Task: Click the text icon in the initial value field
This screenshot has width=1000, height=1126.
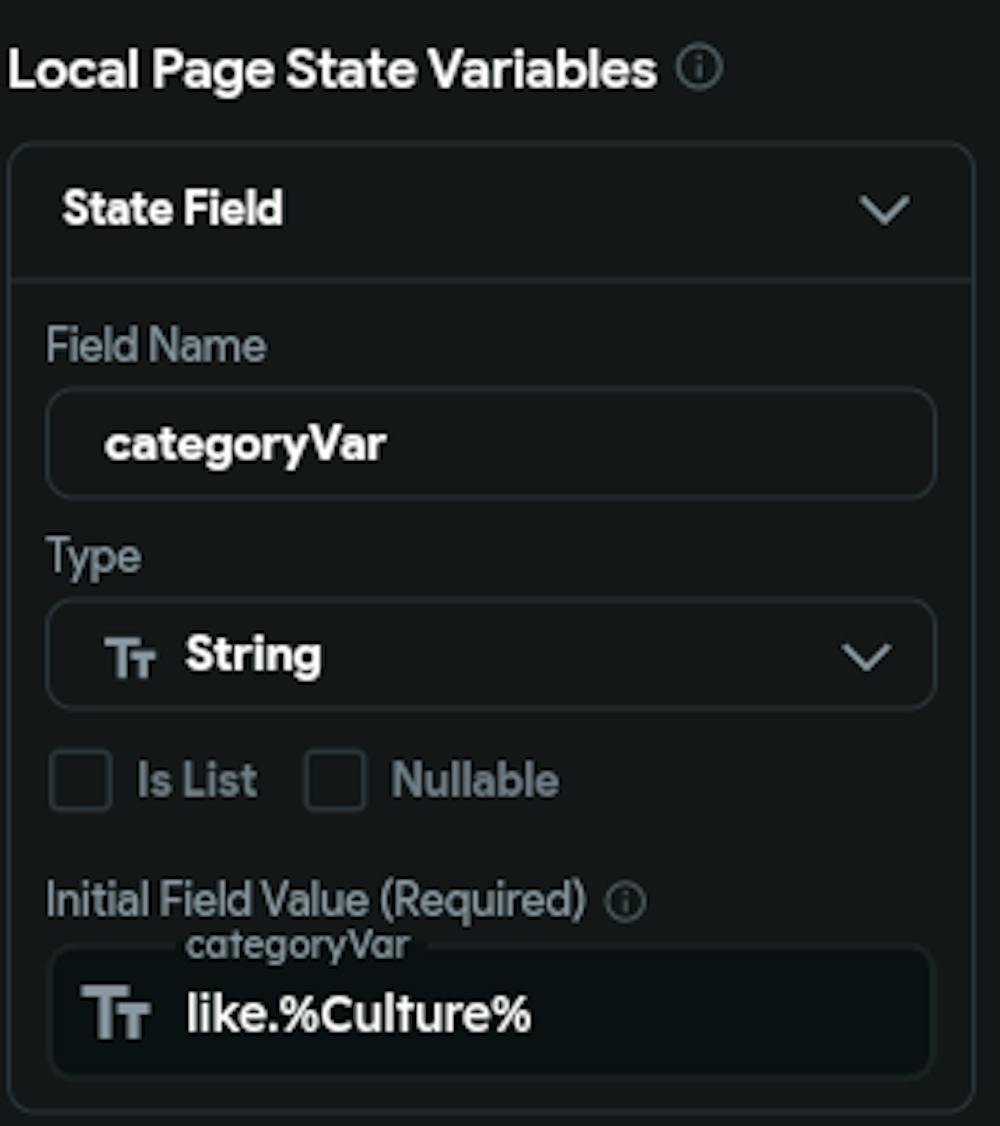Action: pos(116,1012)
